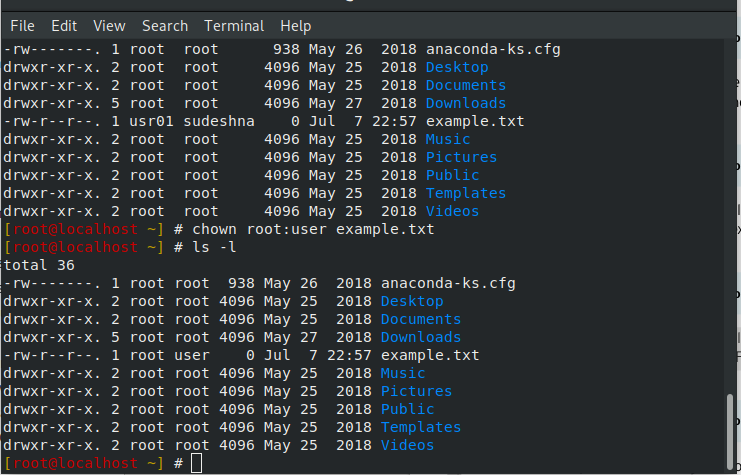The width and height of the screenshot is (741, 475).
Task: Open the Search menu
Action: (165, 25)
